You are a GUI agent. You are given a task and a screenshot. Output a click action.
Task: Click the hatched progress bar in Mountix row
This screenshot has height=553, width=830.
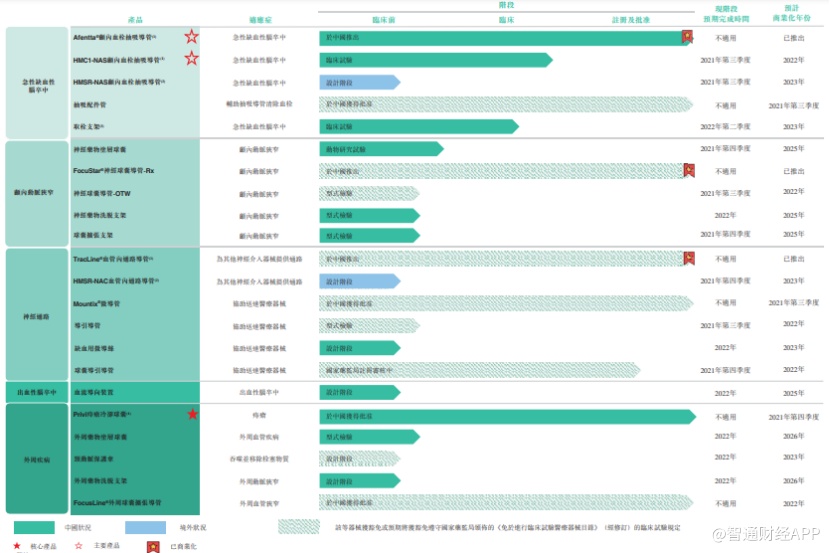(x=507, y=303)
